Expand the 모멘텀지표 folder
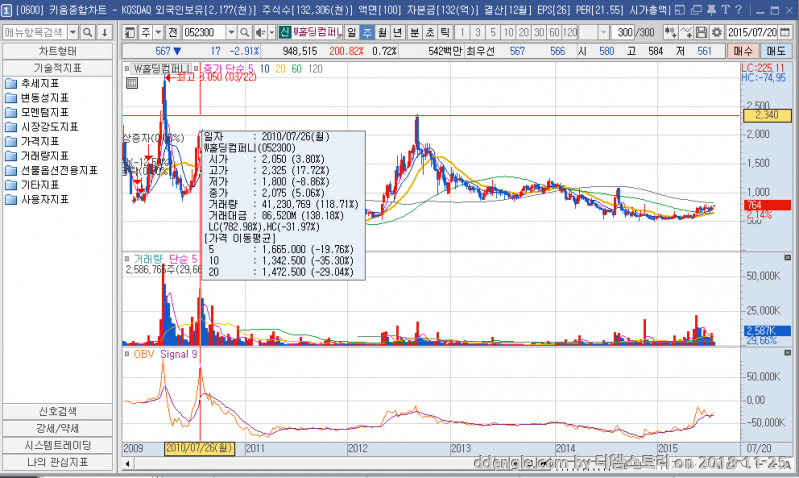This screenshot has width=799, height=478. pos(37,112)
